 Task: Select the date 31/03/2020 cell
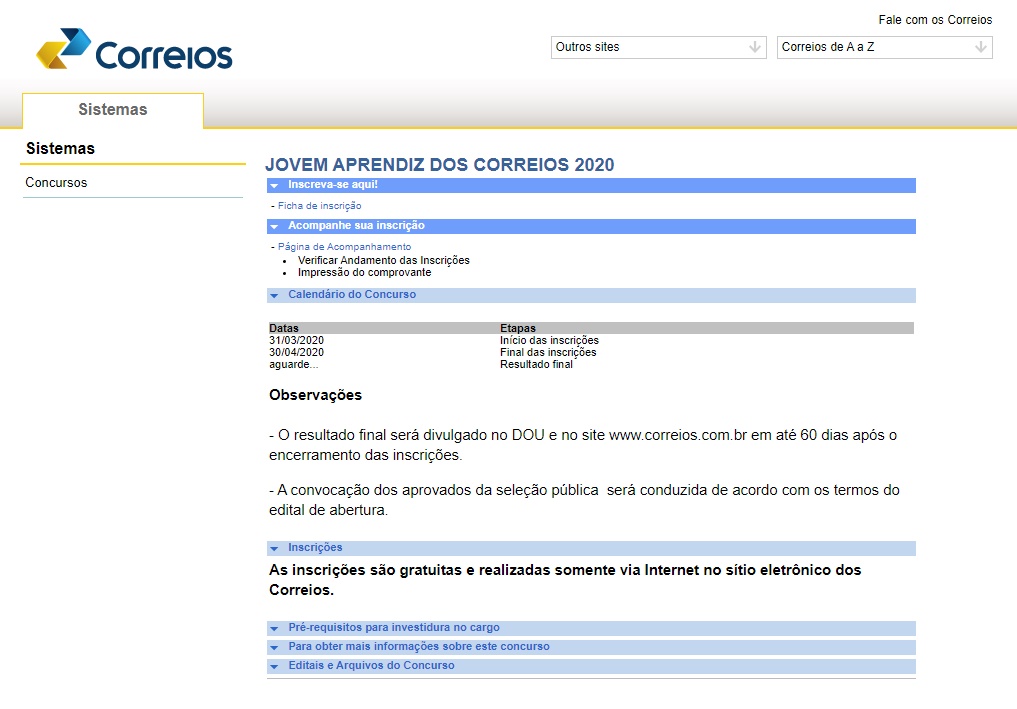click(x=296, y=341)
